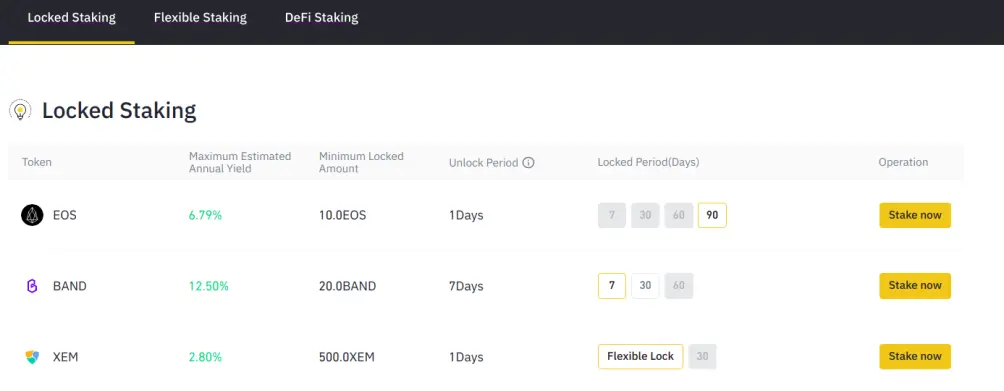1004x391 pixels.
Task: Click the 1Days unlock period for XEM
Action: (x=466, y=357)
